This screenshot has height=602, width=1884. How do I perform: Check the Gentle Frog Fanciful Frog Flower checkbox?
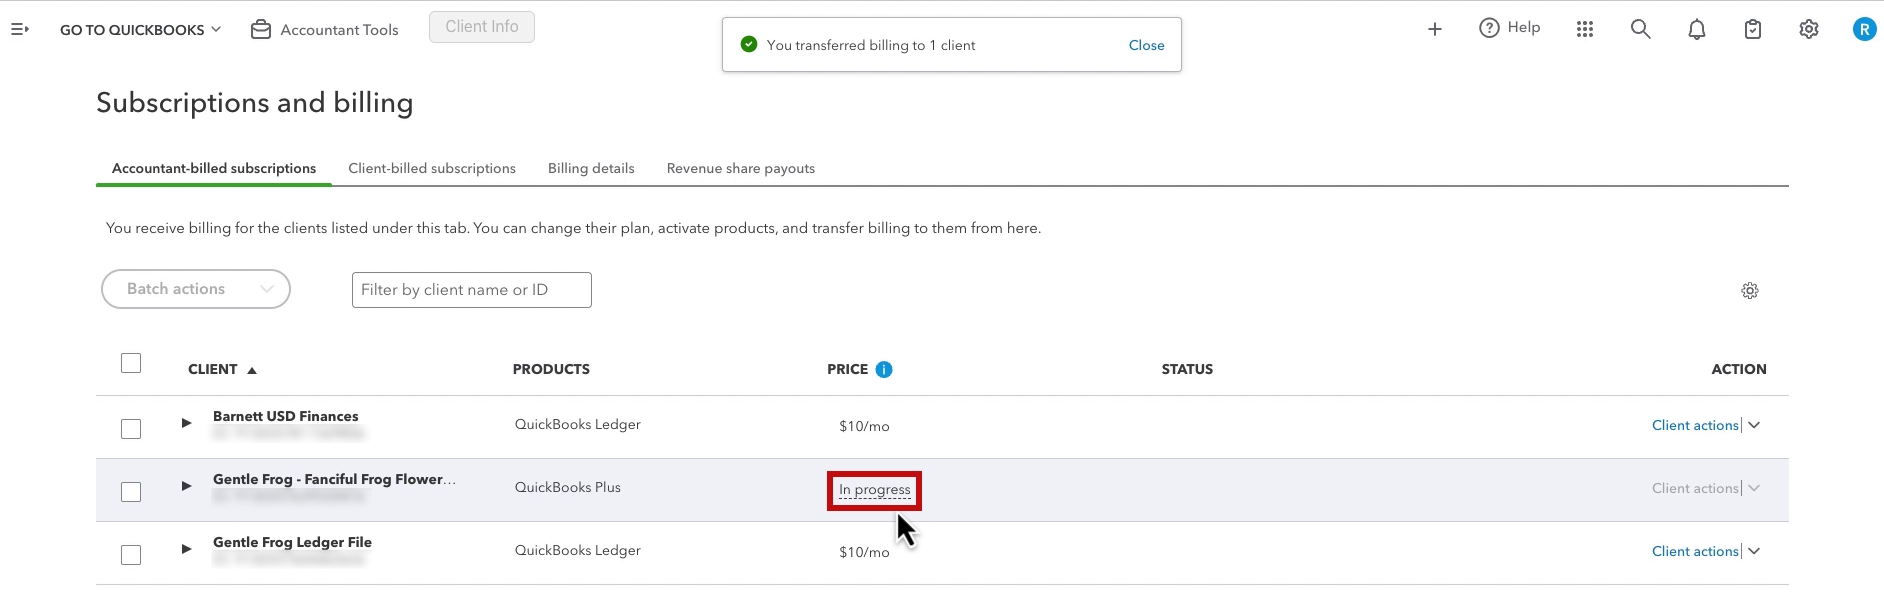[x=131, y=492]
